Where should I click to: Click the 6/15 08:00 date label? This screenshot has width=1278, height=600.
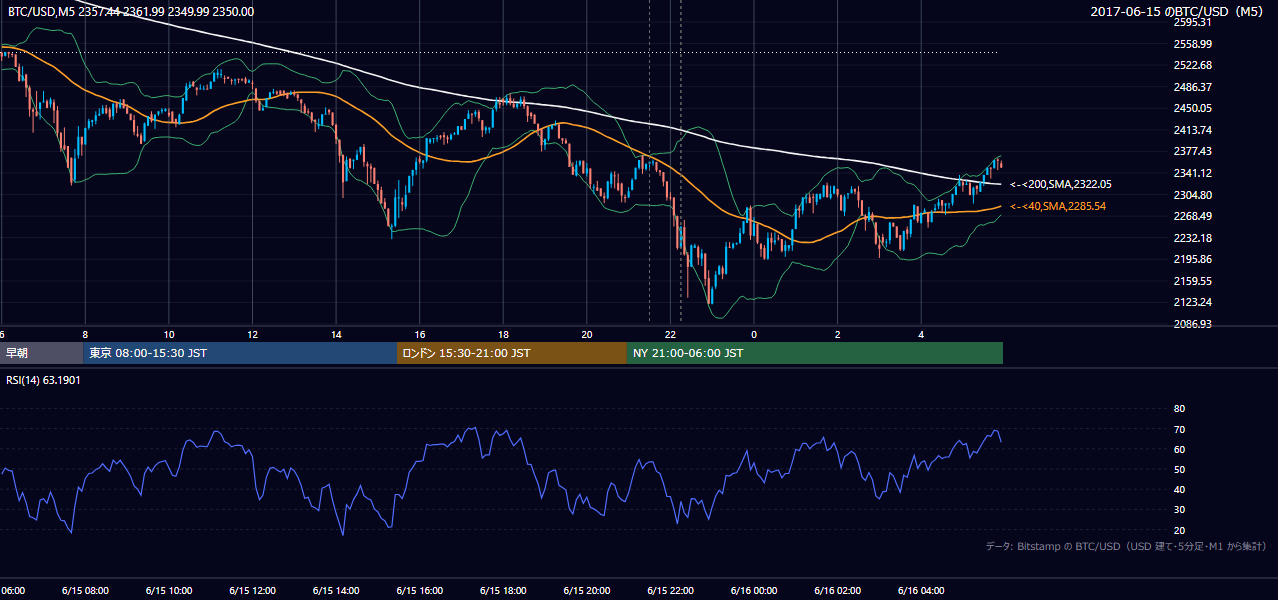85,590
